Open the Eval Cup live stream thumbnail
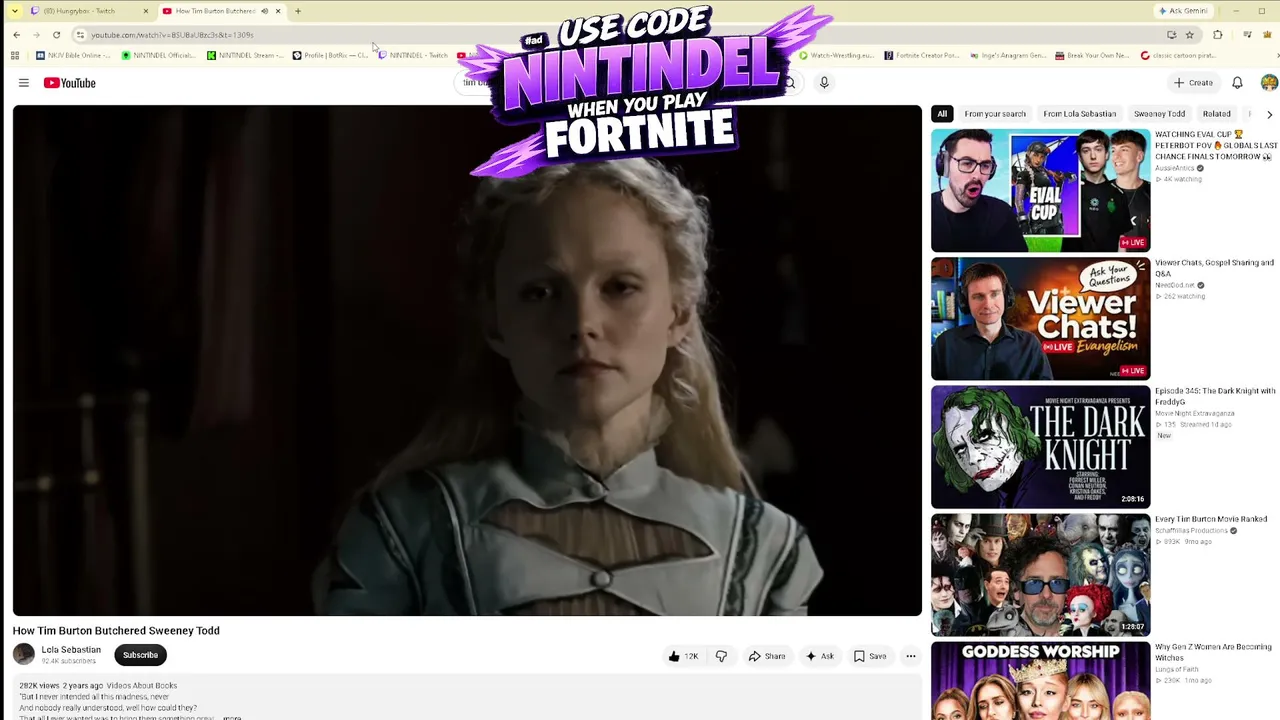The width and height of the screenshot is (1280, 720). [1040, 191]
